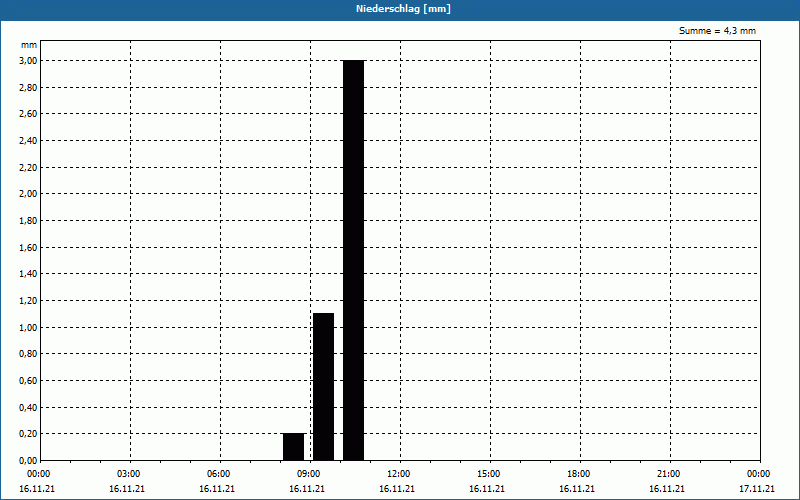Viewport: 800px width, 500px height.
Task: Click the 'mm' unit label above the y-axis
Action: pos(29,45)
